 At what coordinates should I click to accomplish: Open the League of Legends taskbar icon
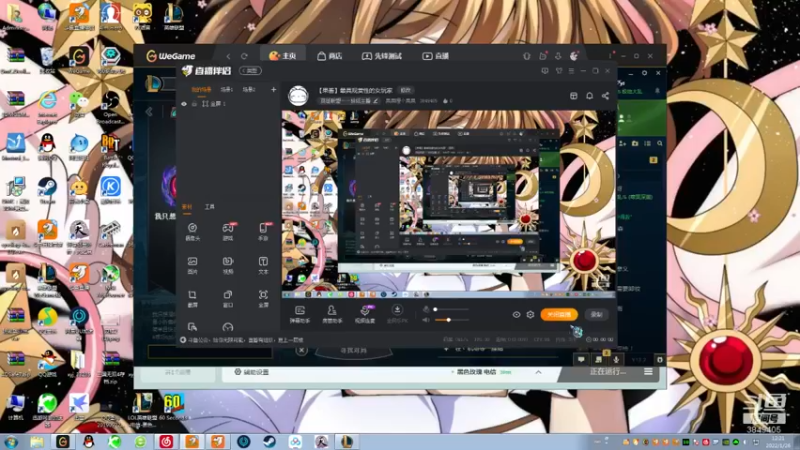[x=347, y=441]
